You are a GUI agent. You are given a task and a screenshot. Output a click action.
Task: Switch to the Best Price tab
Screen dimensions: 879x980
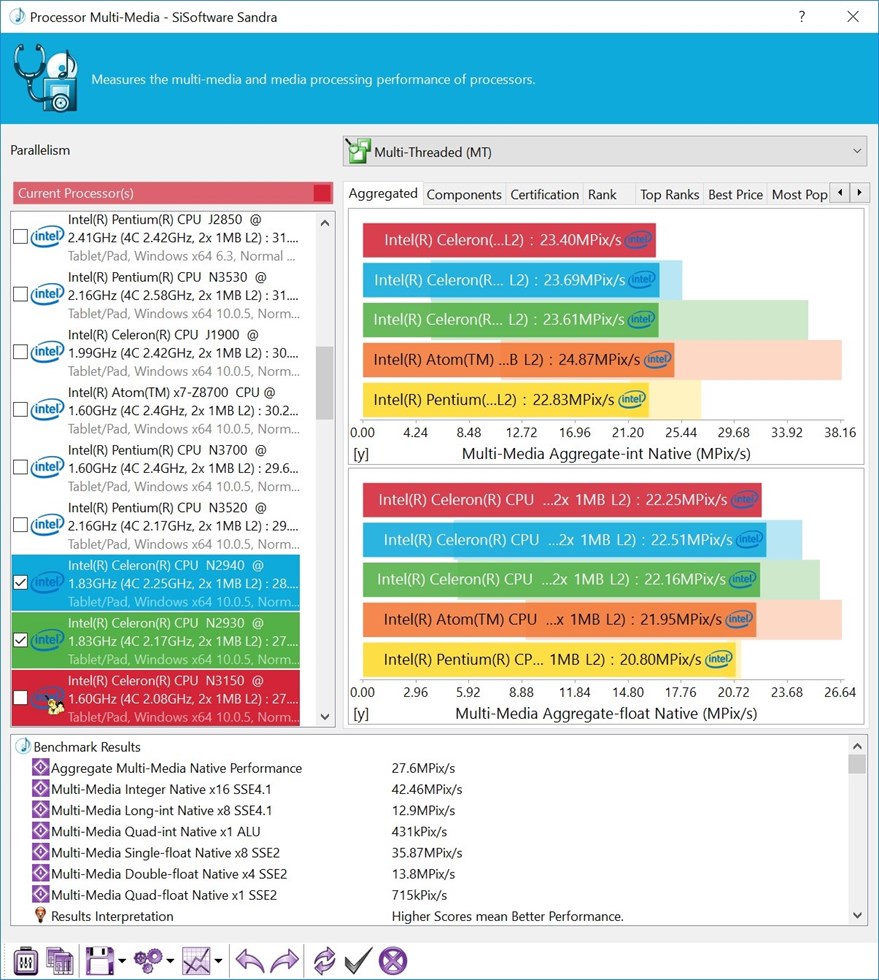[x=735, y=194]
